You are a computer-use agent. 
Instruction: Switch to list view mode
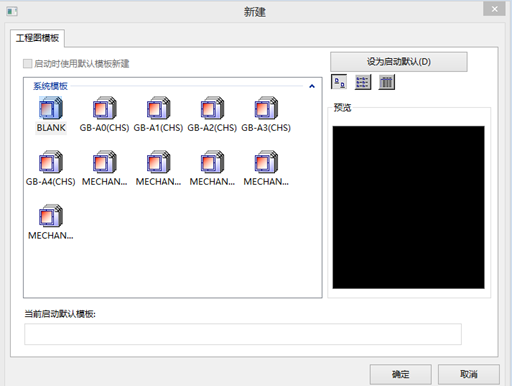tap(363, 82)
